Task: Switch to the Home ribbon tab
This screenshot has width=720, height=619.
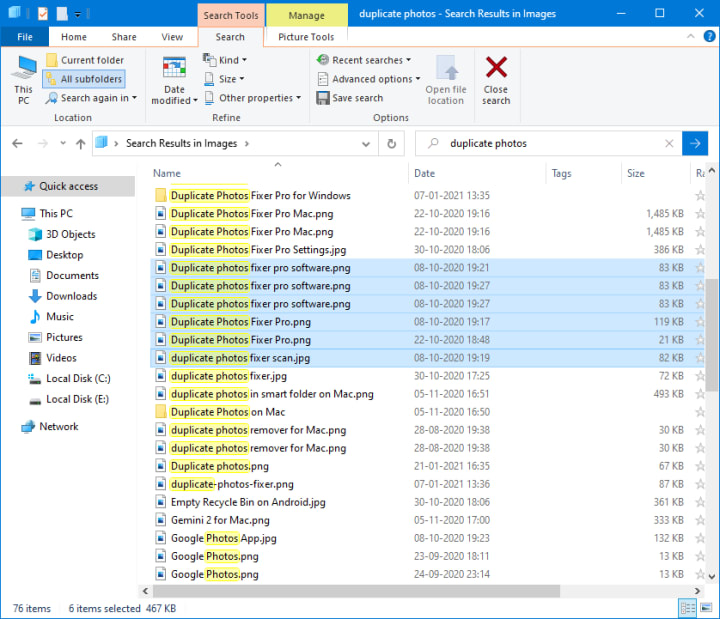Action: (x=73, y=37)
